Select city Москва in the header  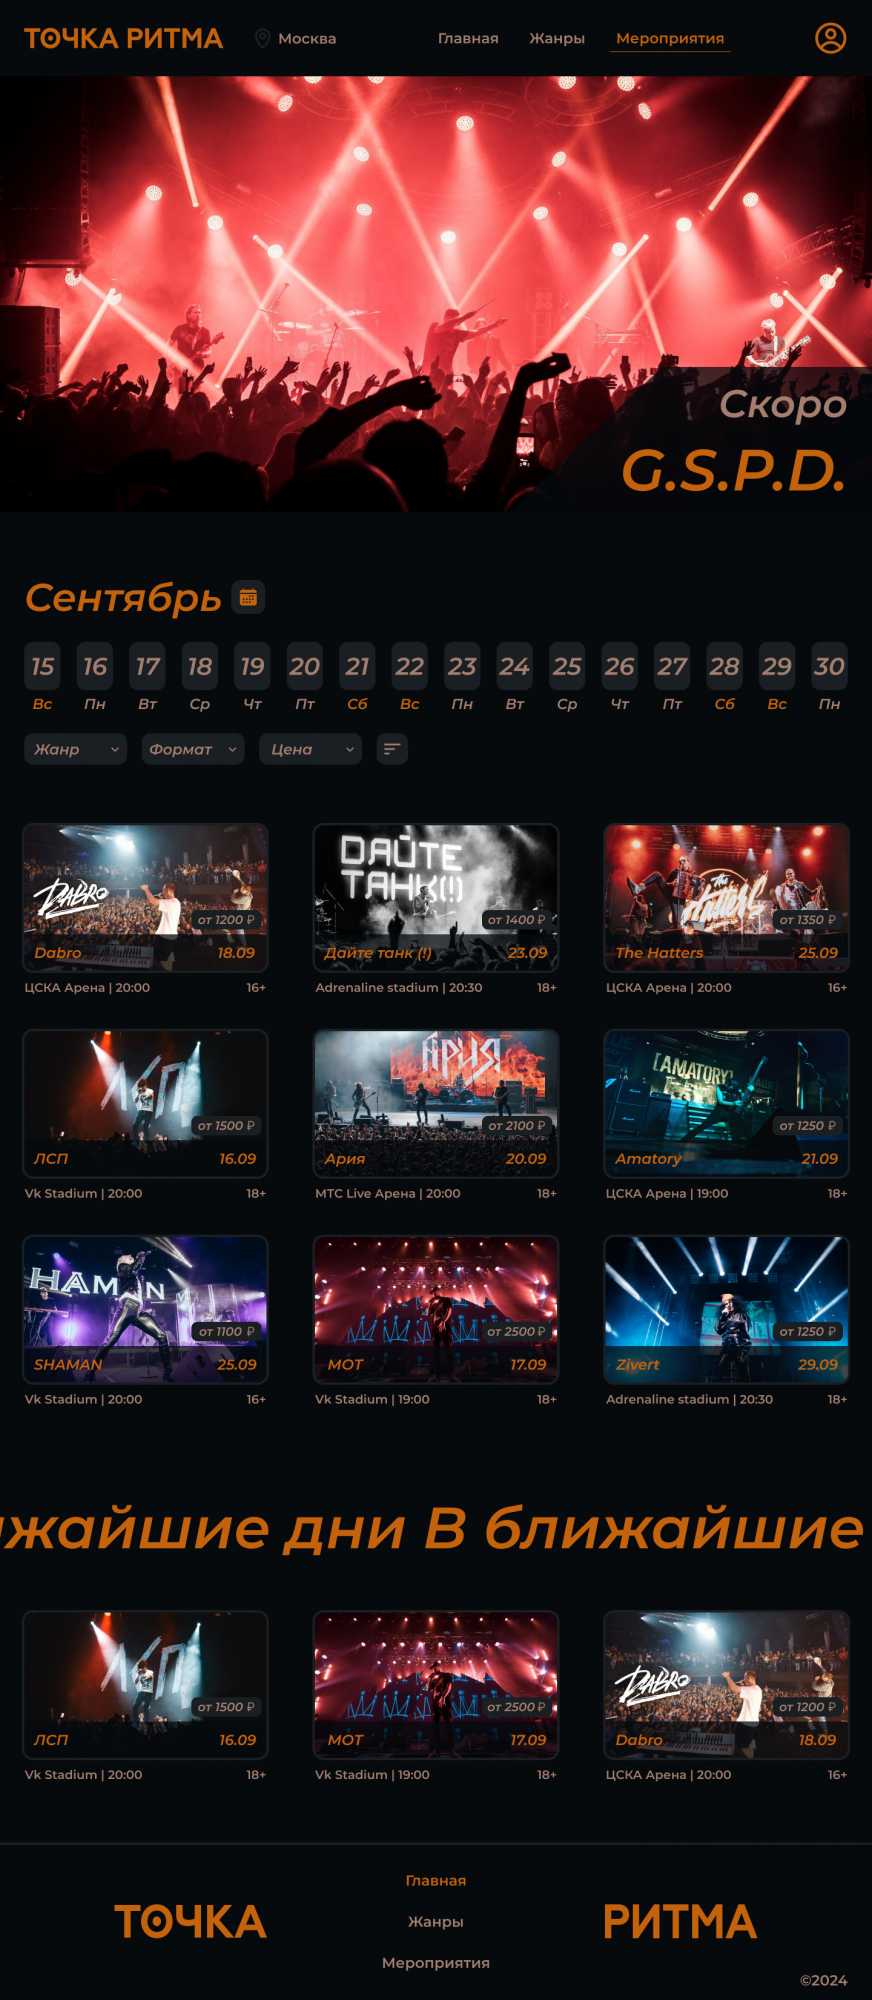click(x=307, y=38)
